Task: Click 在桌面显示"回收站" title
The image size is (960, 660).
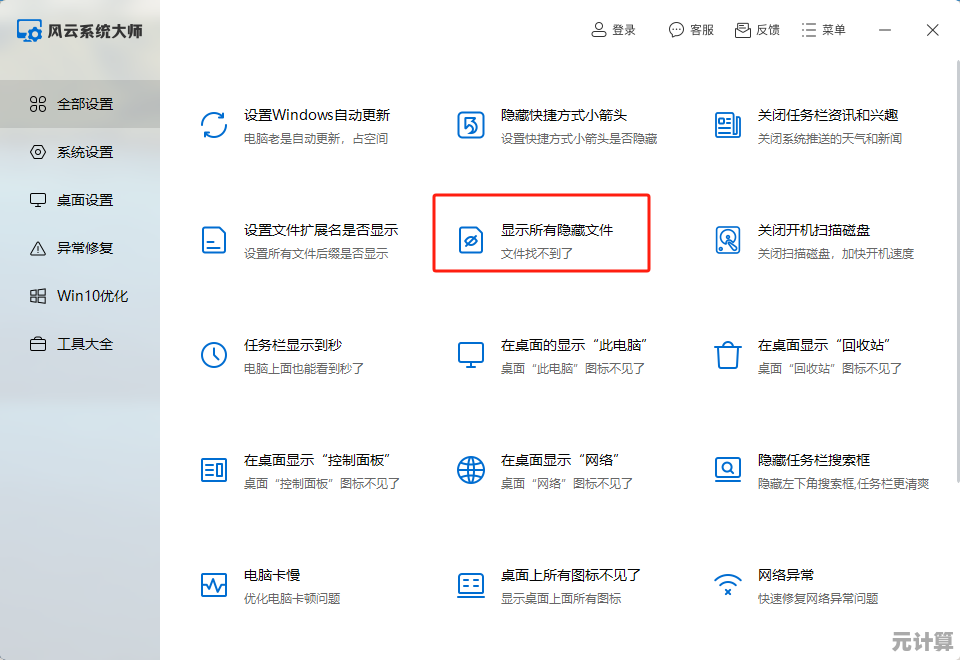Action: coord(823,345)
